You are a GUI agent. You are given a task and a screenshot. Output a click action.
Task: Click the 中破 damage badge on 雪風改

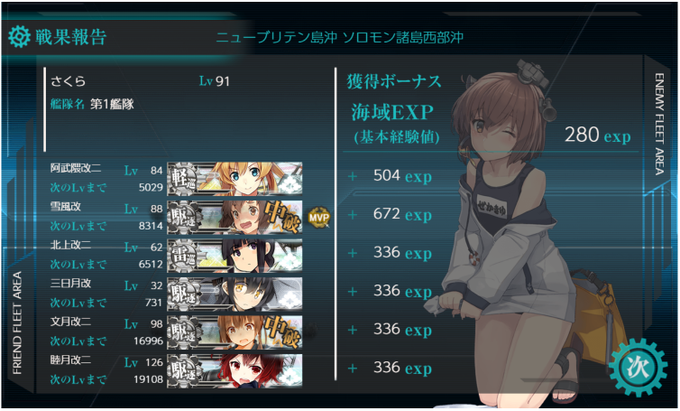[x=282, y=216]
